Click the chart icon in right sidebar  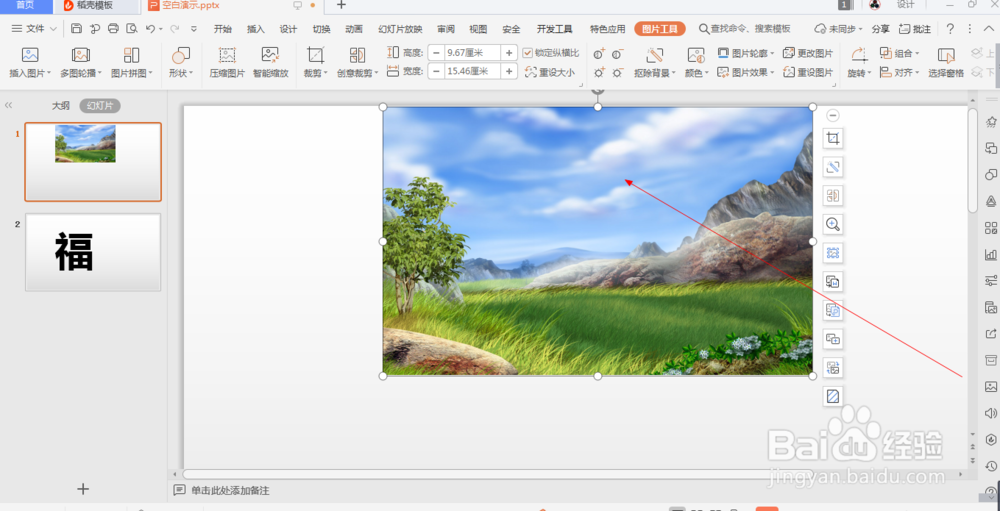pyautogui.click(x=990, y=255)
